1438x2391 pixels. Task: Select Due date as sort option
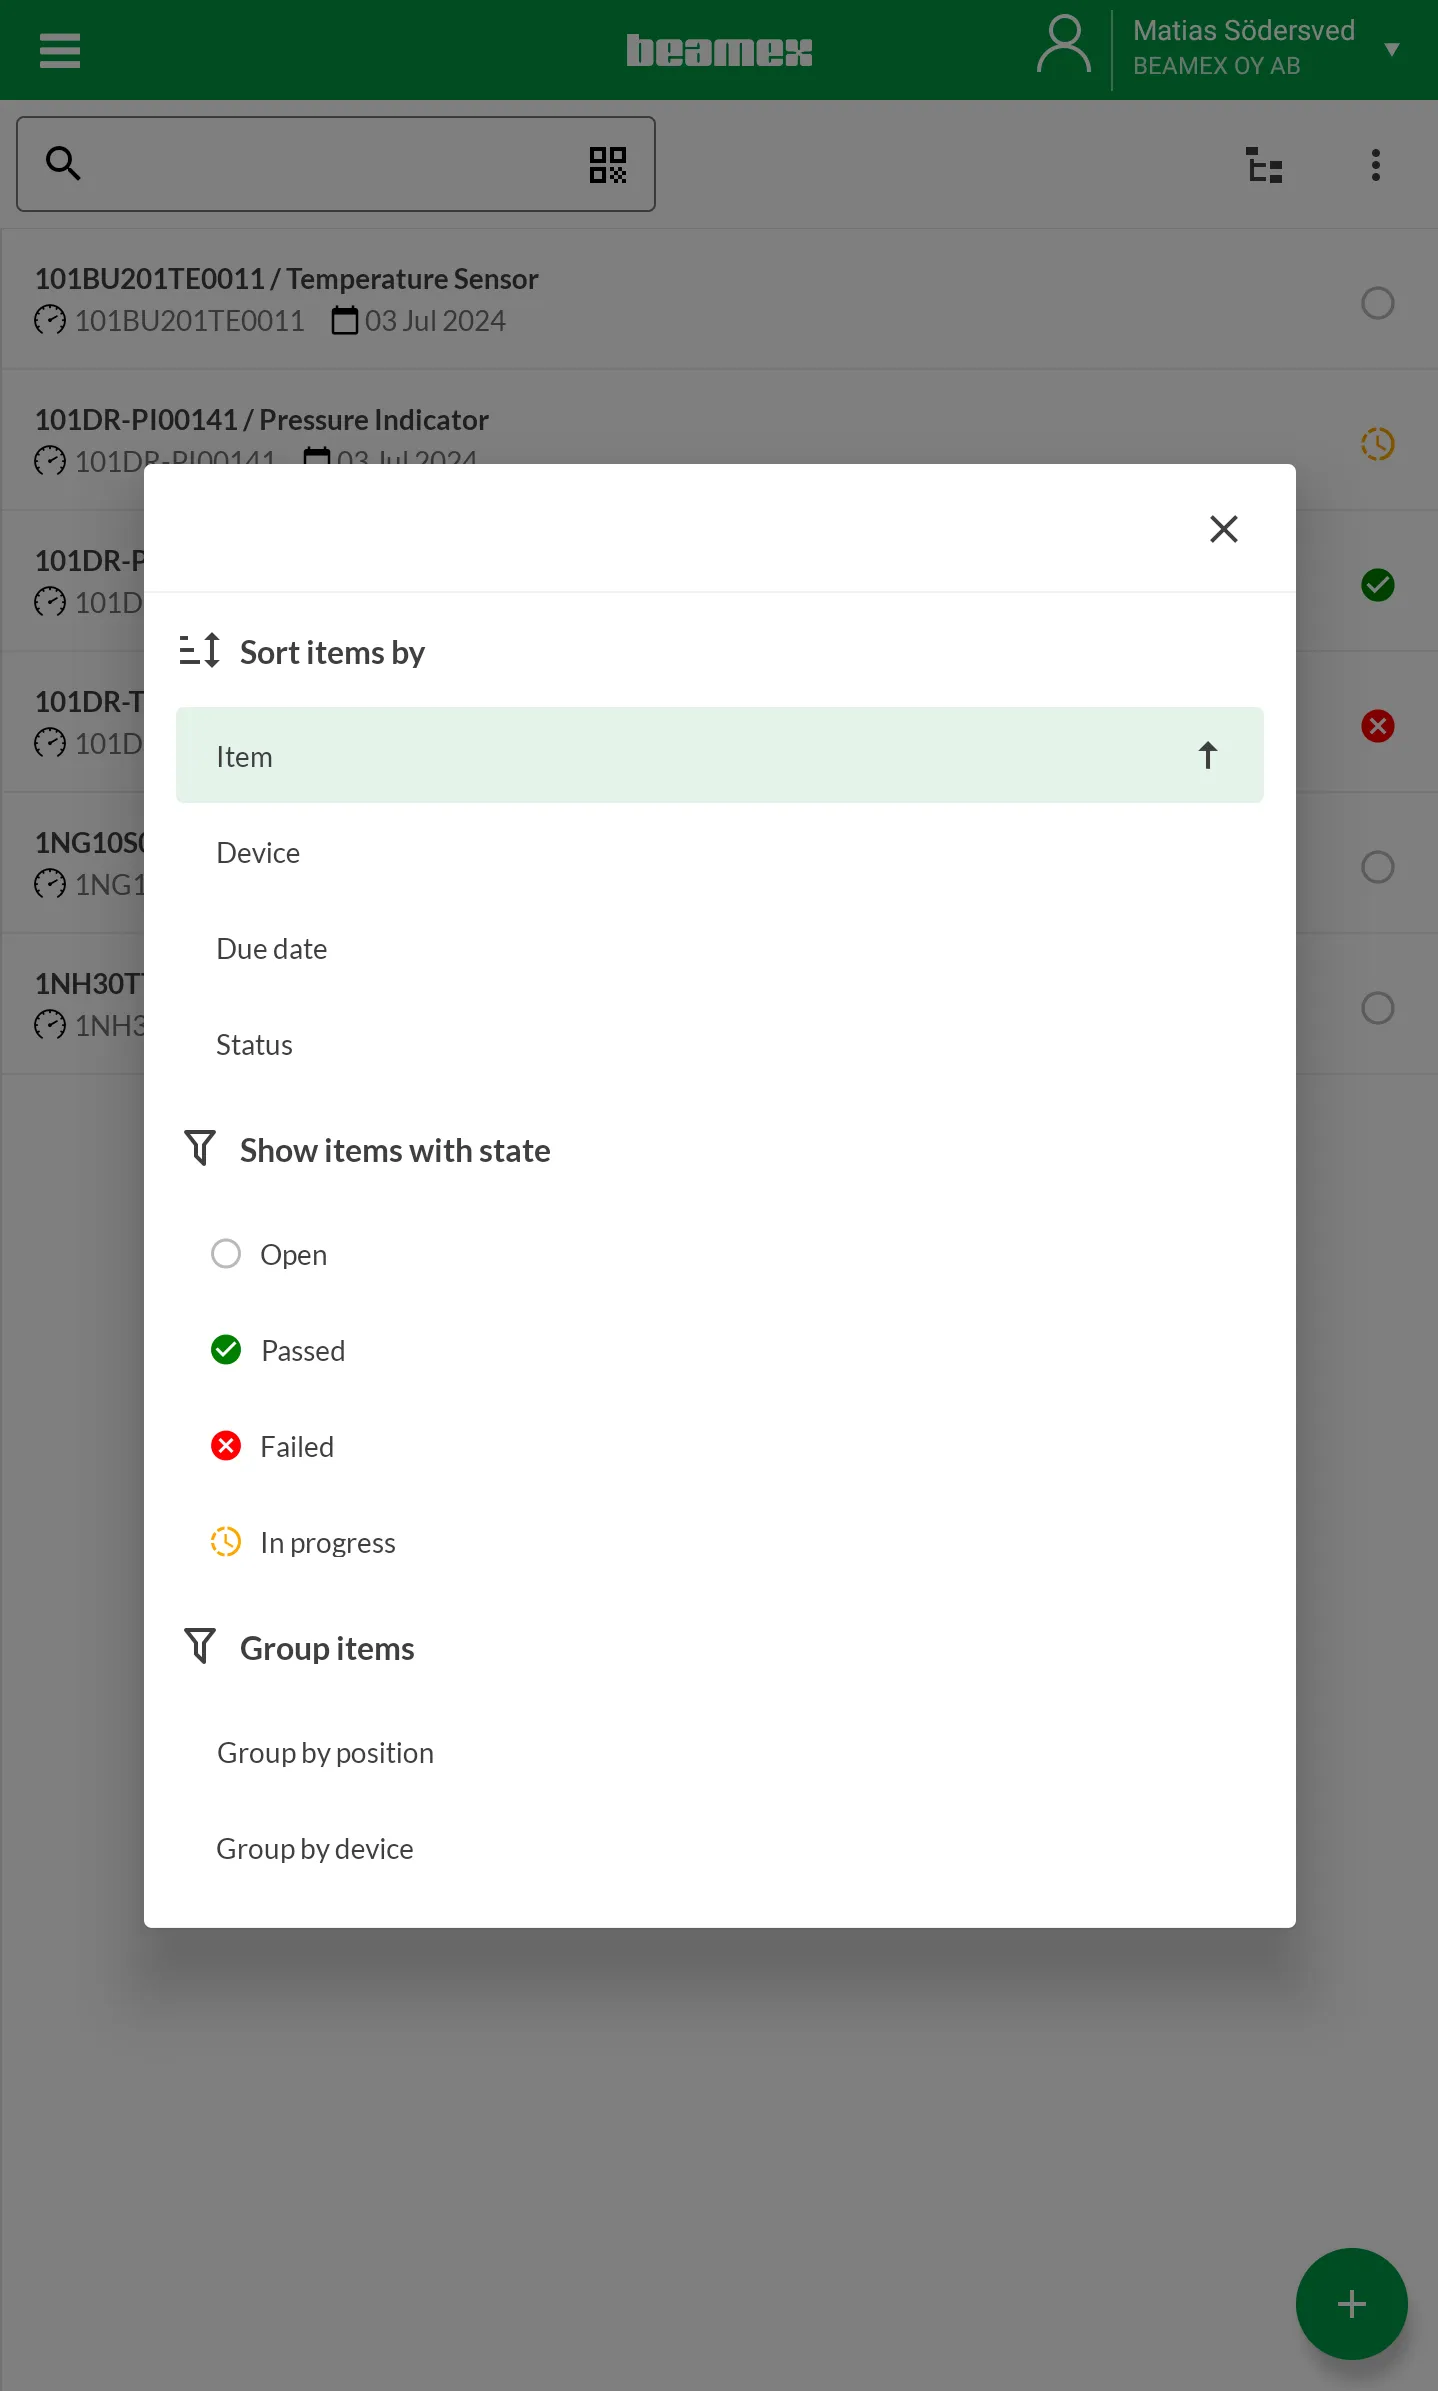click(x=271, y=948)
